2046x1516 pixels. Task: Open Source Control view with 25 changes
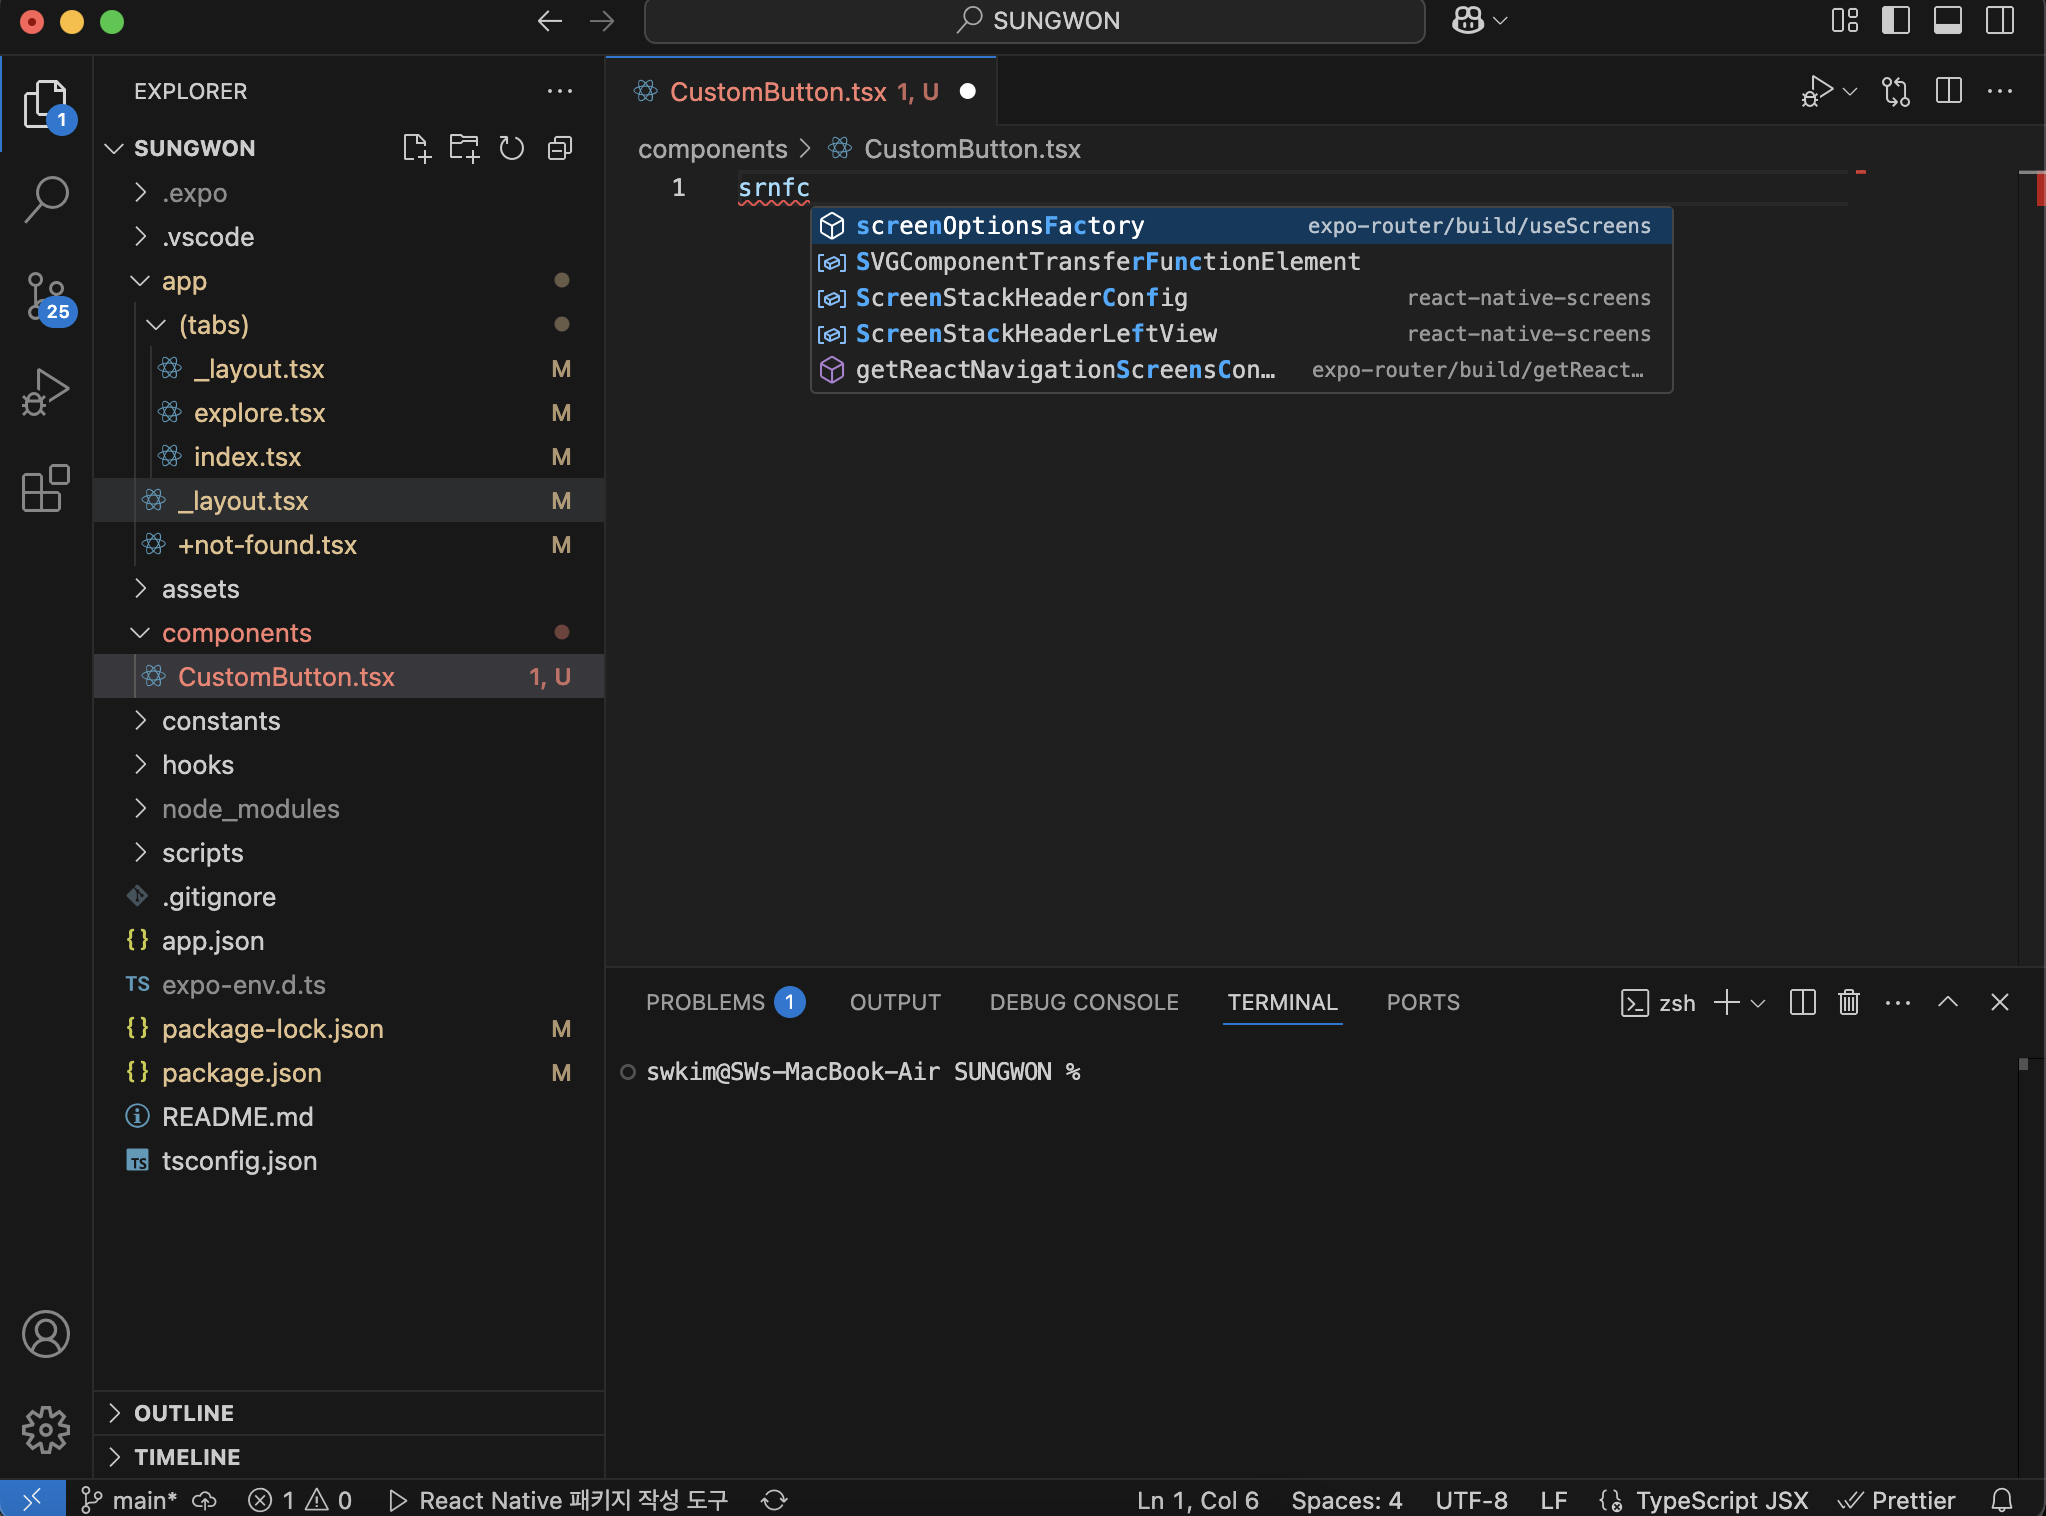coord(46,296)
